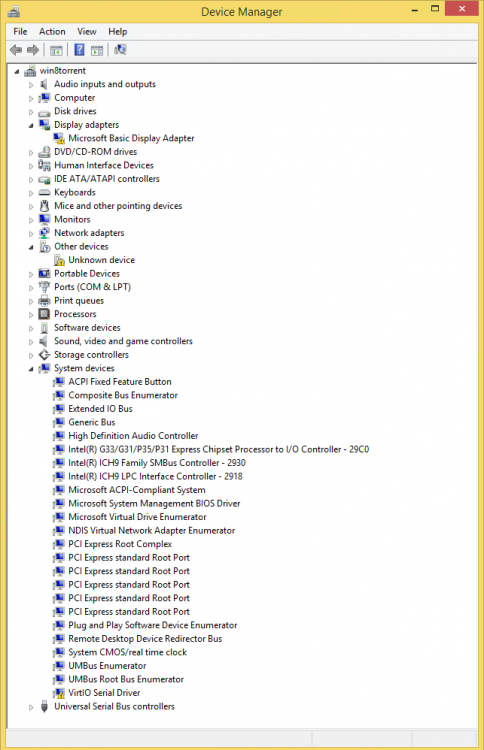Select Composite Bus Enumerator device
484x750 pixels.
pyautogui.click(x=123, y=395)
